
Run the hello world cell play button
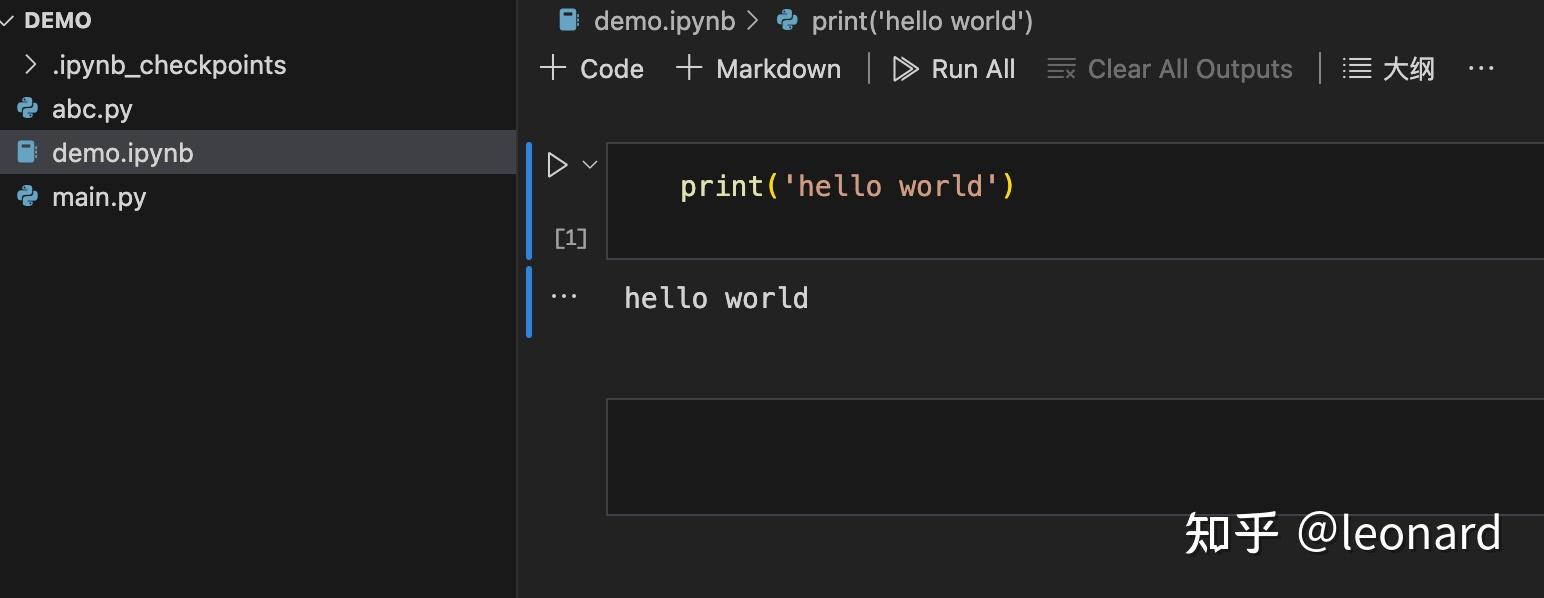pos(557,165)
